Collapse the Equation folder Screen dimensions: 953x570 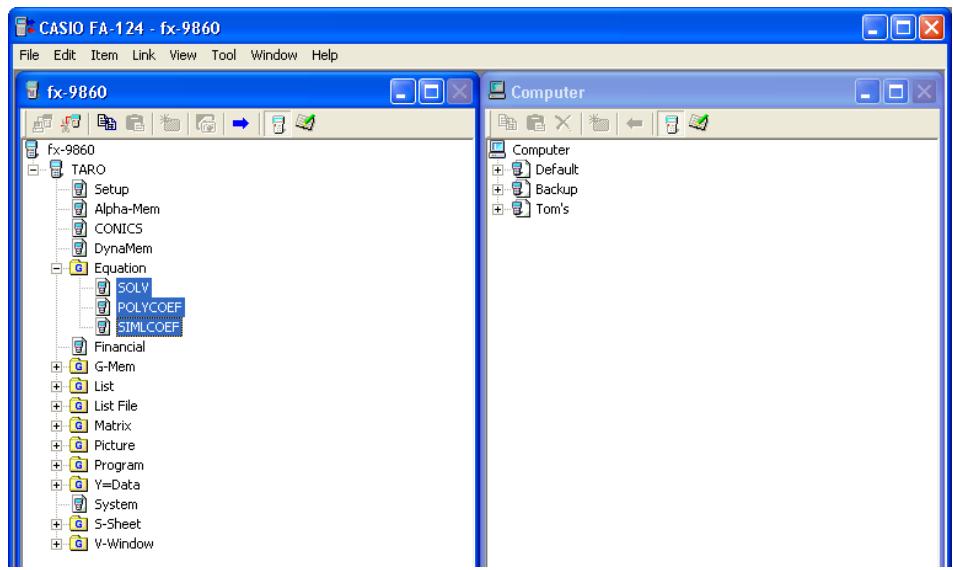[57, 268]
